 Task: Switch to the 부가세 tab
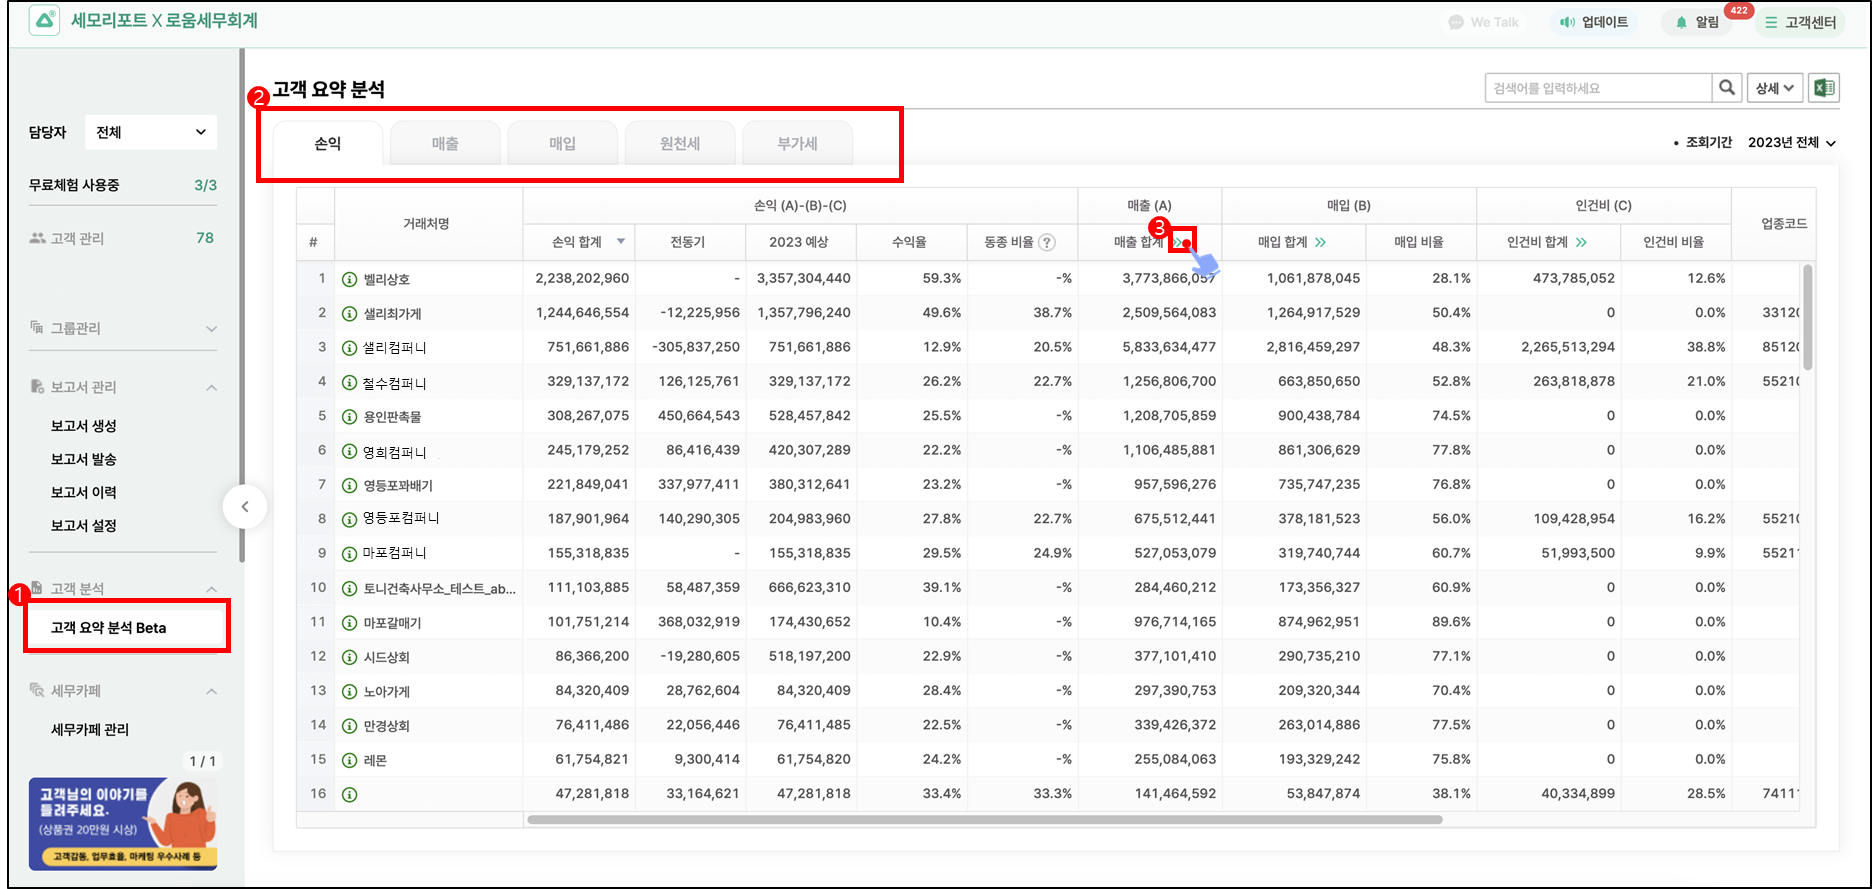point(797,144)
